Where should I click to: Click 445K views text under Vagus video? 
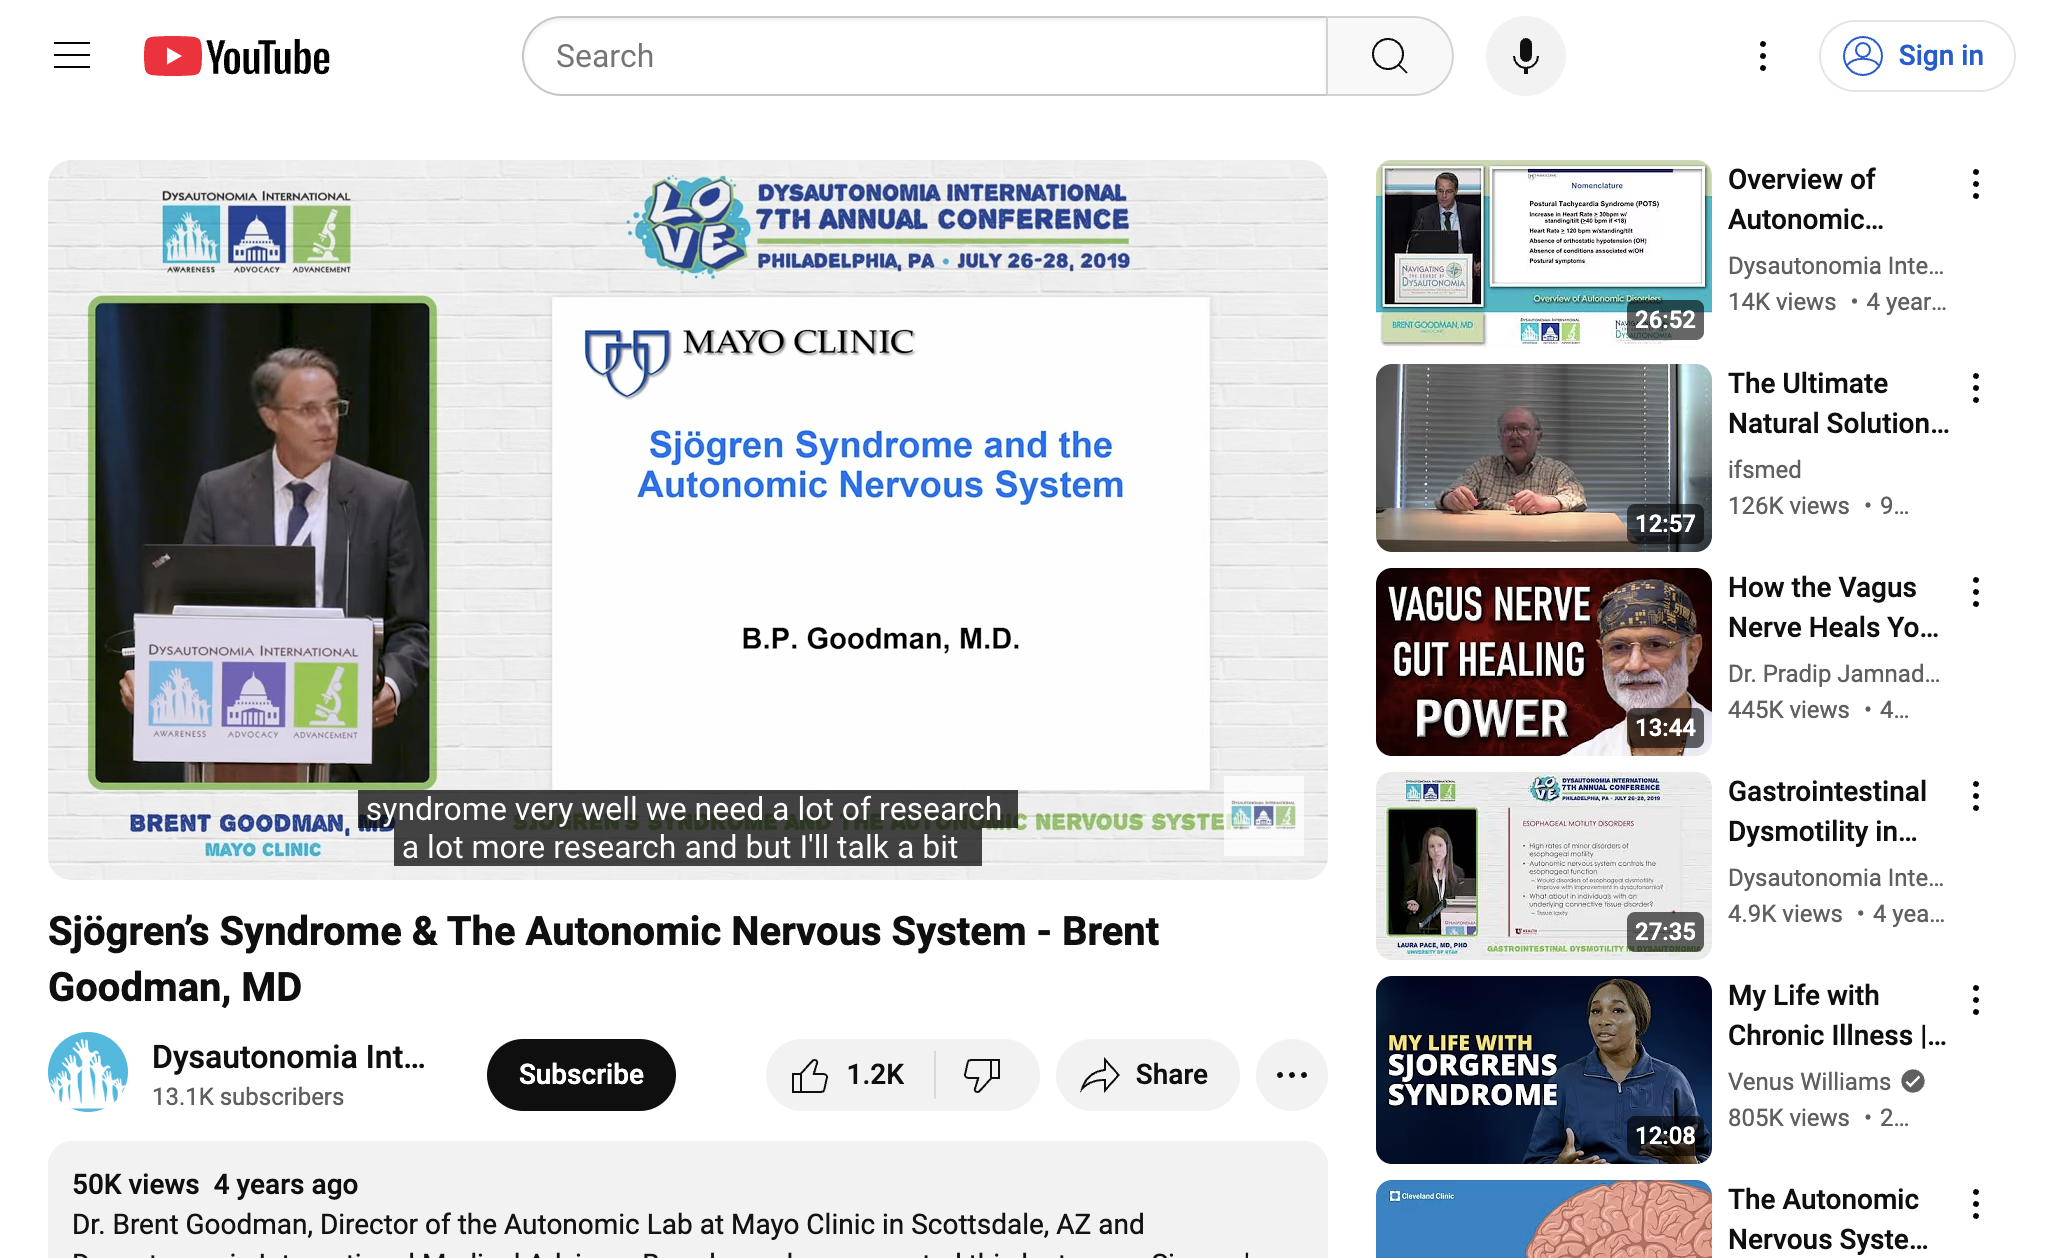[1789, 709]
